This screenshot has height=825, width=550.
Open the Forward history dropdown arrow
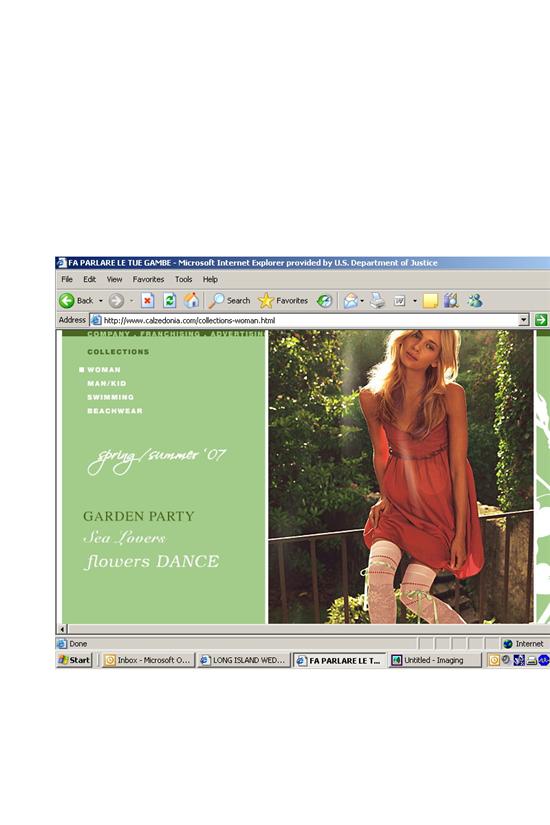tap(132, 301)
